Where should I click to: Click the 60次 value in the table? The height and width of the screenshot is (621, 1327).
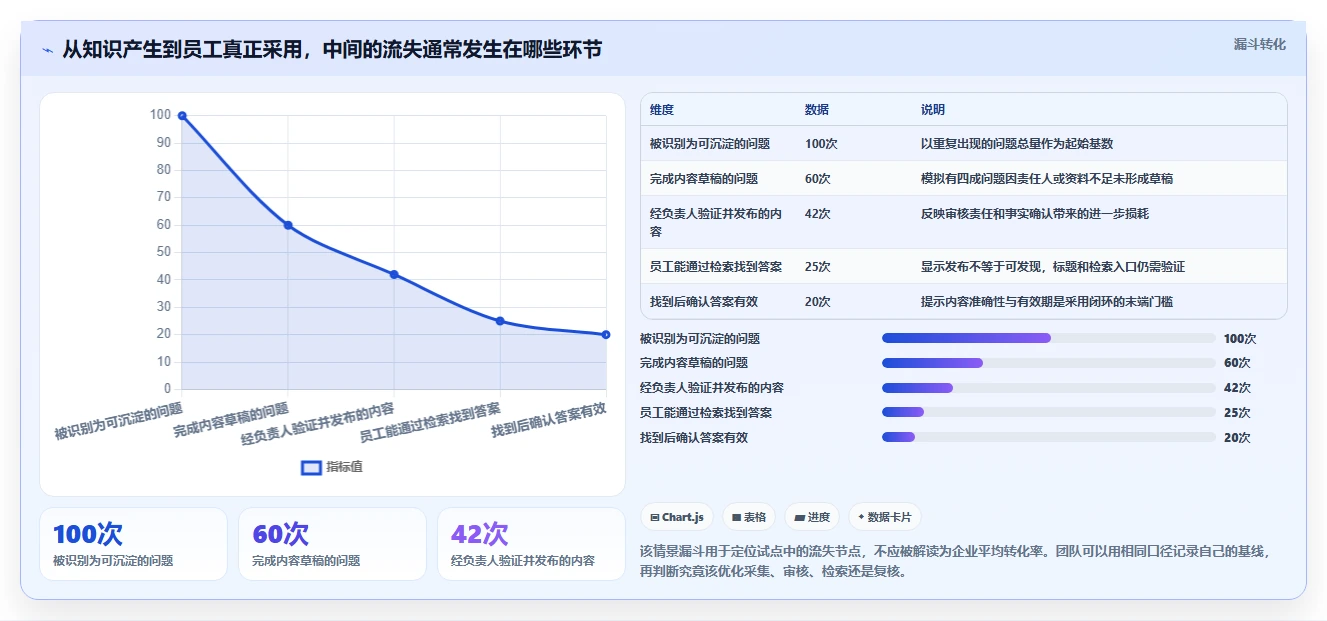[818, 179]
